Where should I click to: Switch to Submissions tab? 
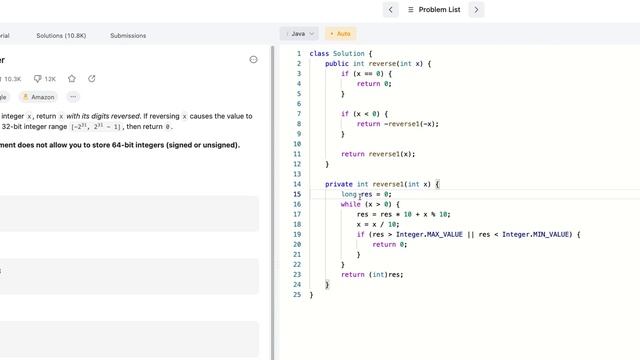pos(128,36)
